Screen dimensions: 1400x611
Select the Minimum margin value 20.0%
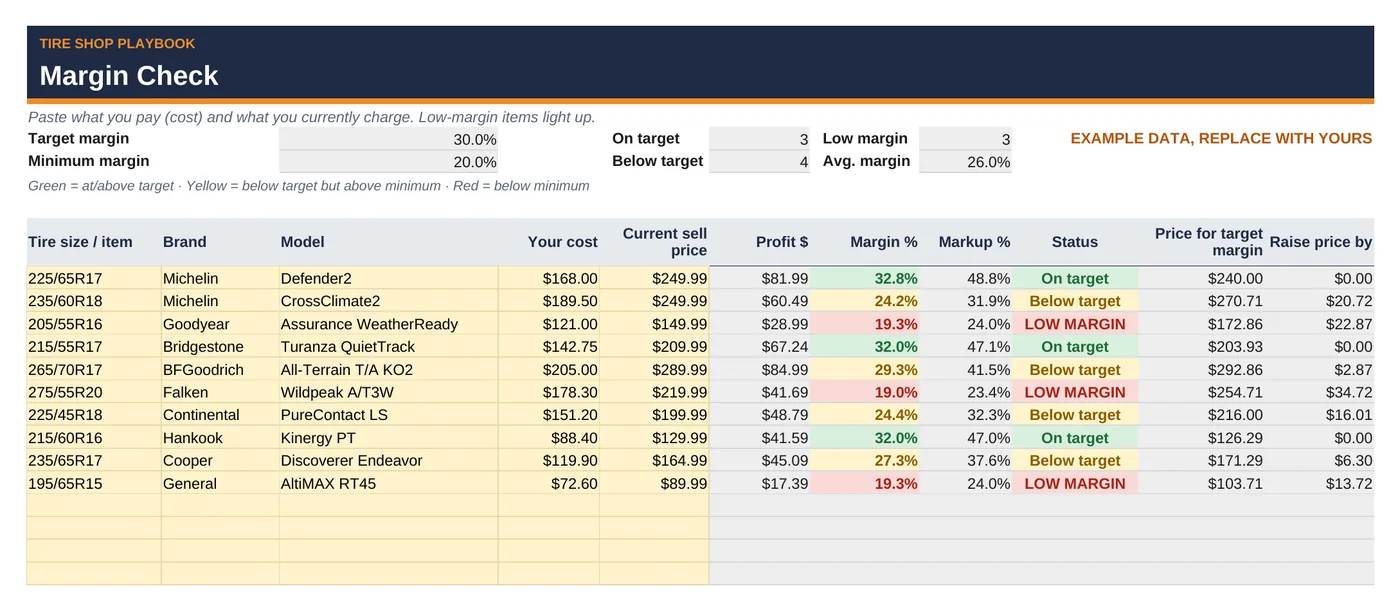click(388, 162)
